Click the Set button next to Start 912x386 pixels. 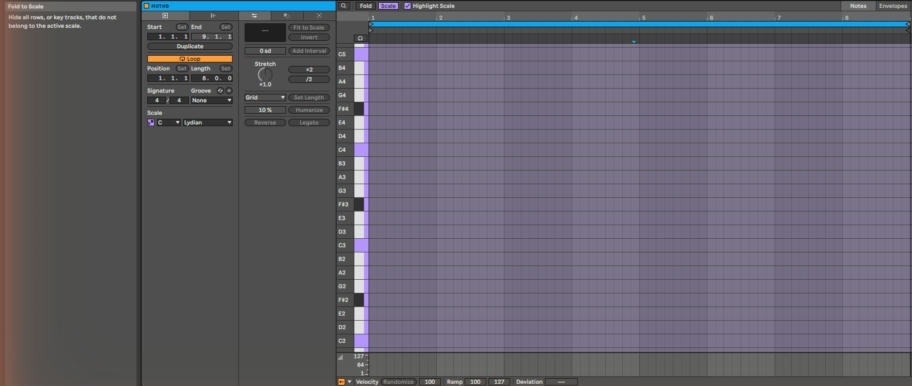coord(182,27)
